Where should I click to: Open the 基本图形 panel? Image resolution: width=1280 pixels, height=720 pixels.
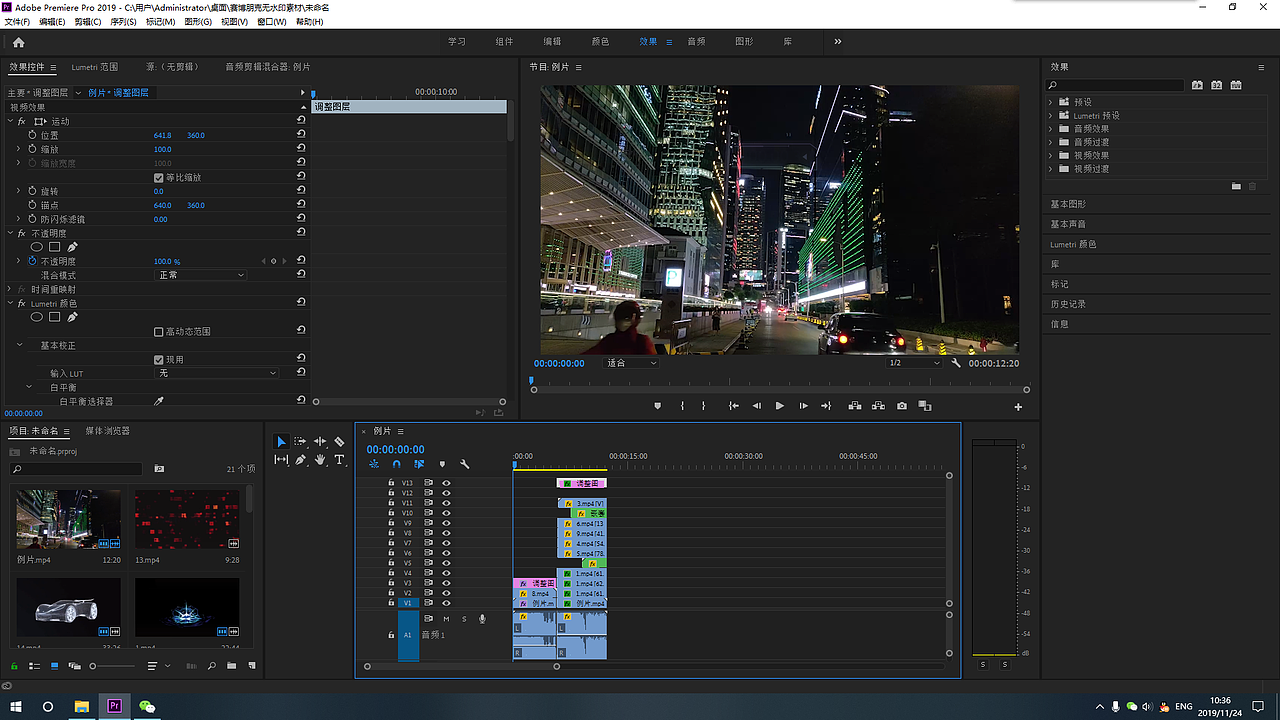(x=1067, y=204)
